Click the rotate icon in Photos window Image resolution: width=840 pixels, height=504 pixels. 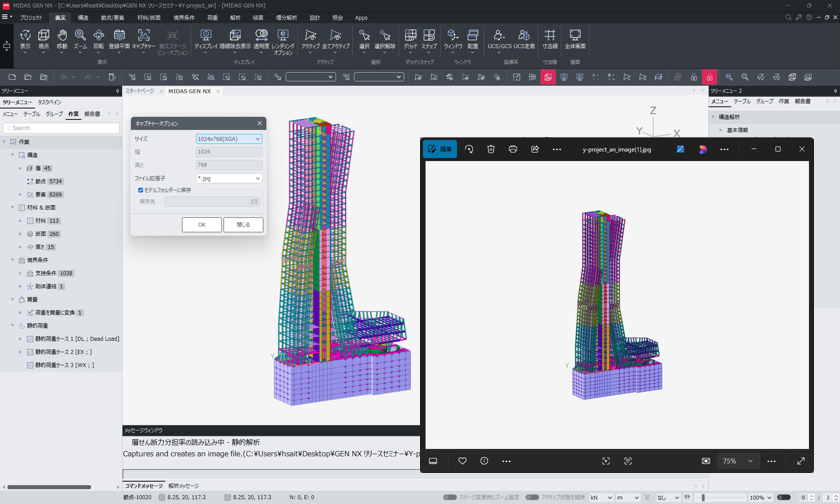pos(469,149)
